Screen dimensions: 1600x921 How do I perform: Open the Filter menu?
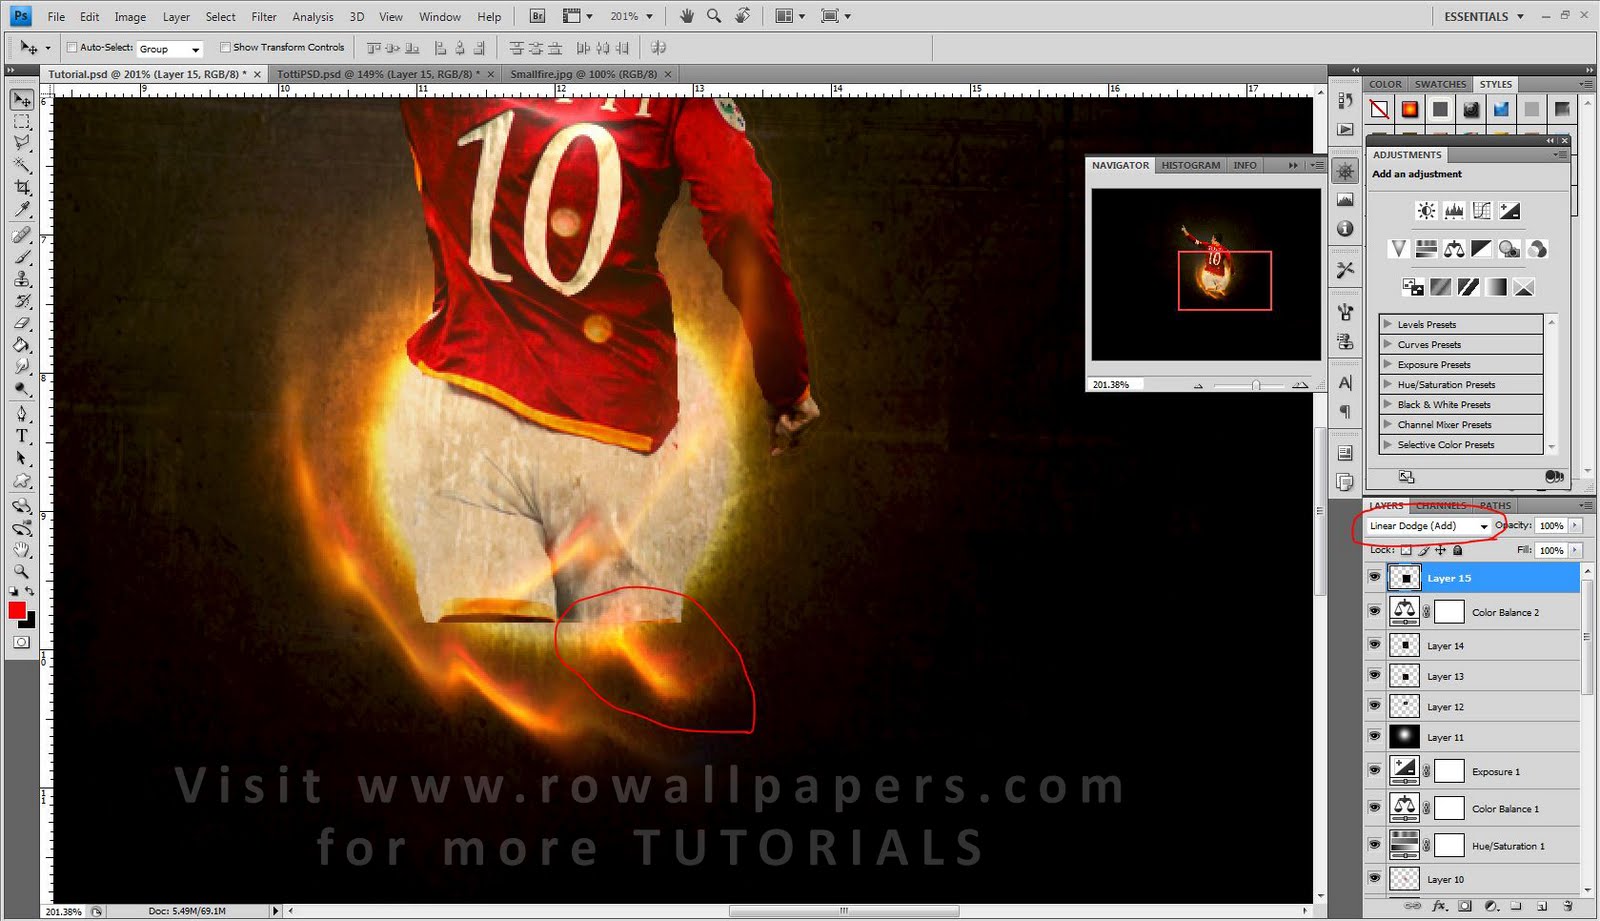pyautogui.click(x=264, y=17)
